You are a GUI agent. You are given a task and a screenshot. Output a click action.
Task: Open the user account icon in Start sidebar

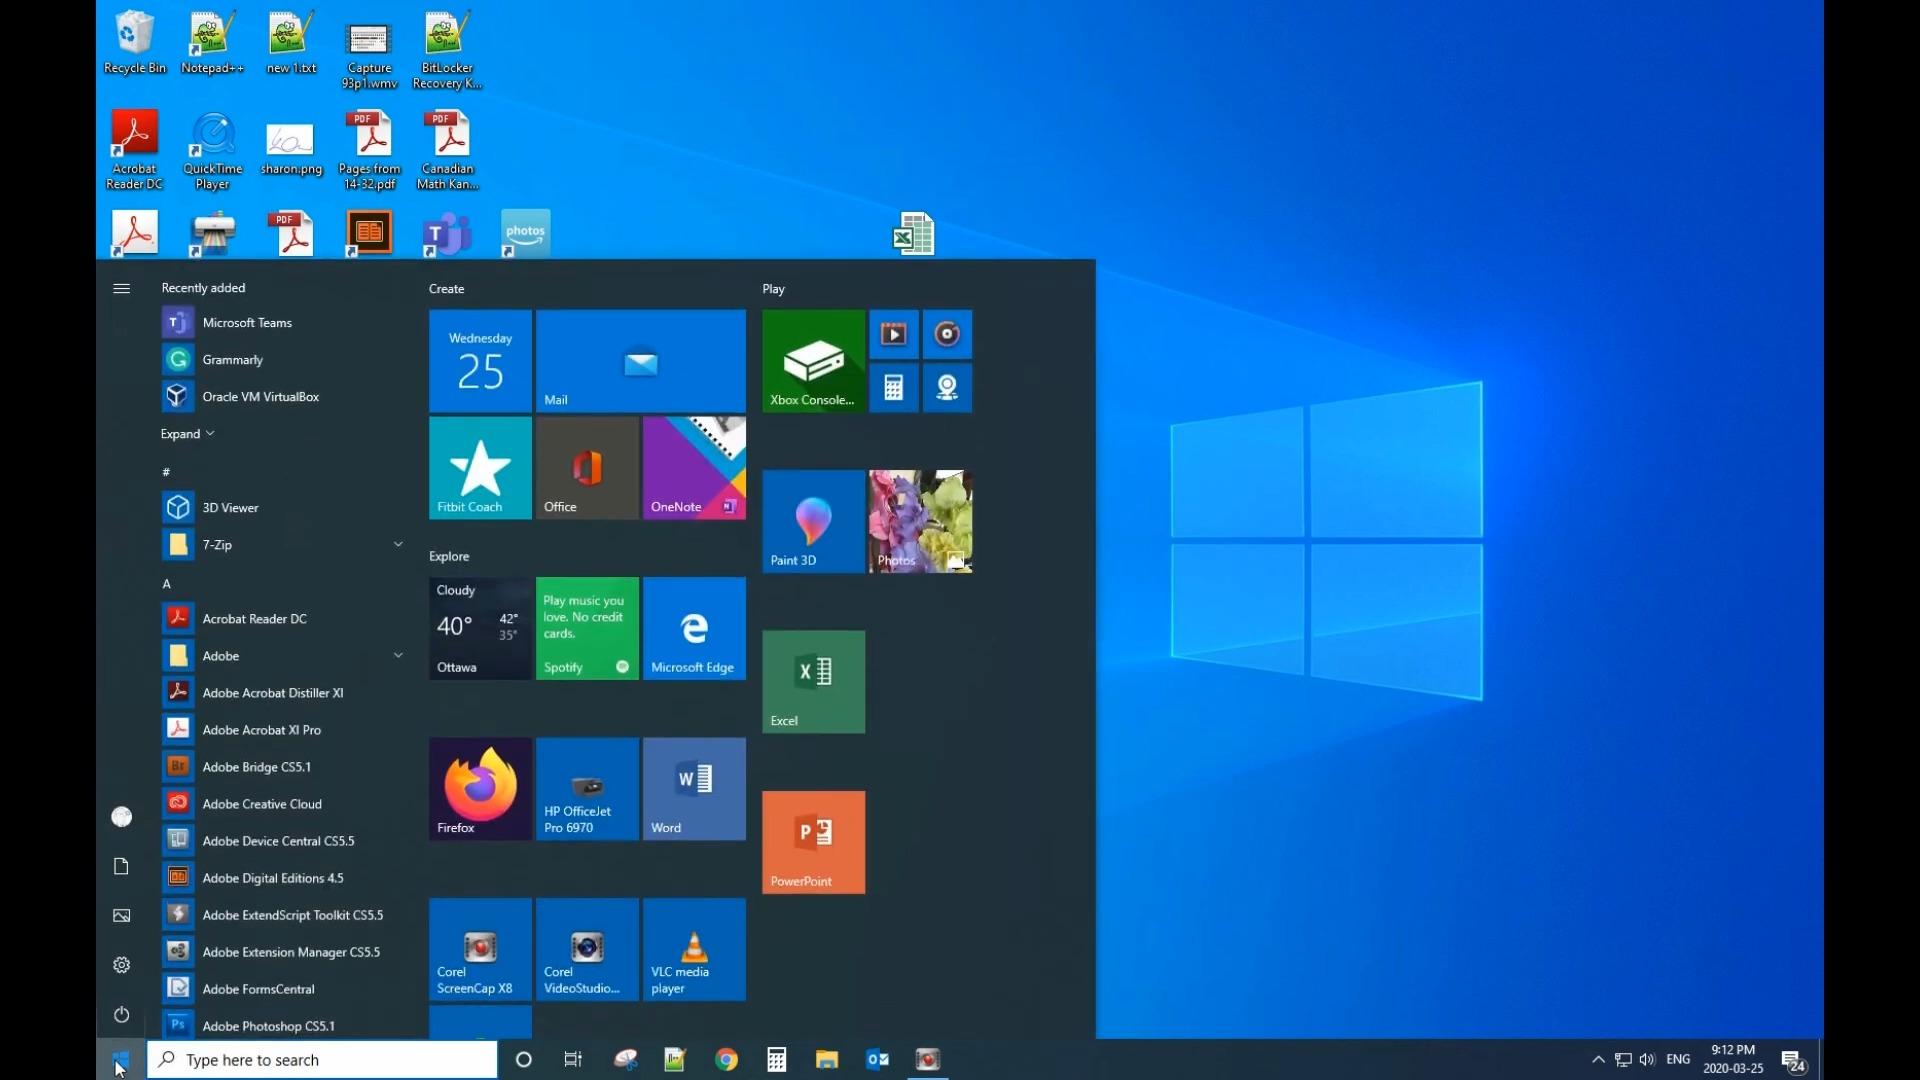coord(121,817)
